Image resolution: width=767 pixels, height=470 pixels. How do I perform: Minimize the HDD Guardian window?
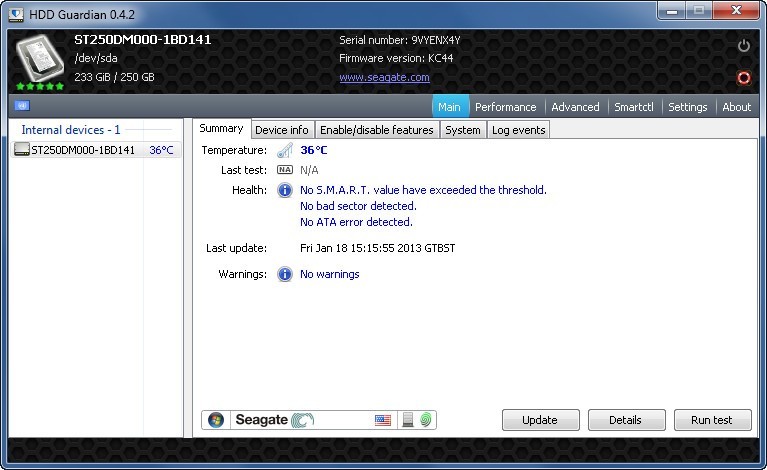click(672, 11)
